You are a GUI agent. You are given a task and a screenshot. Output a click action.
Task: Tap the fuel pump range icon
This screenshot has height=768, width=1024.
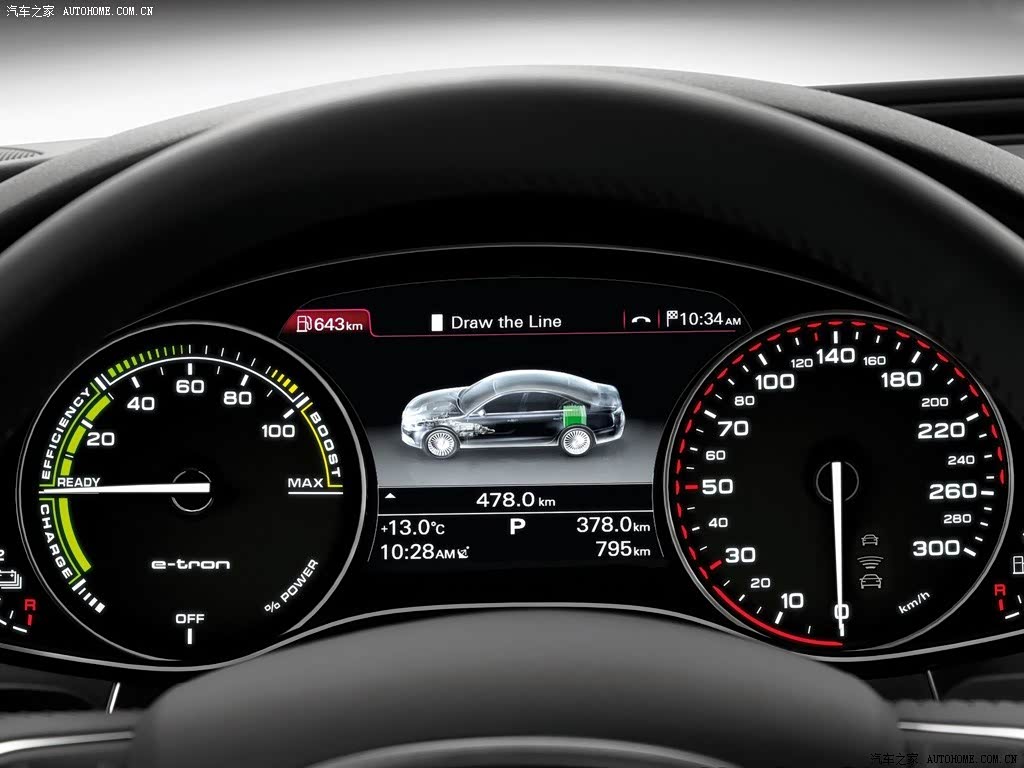[304, 323]
